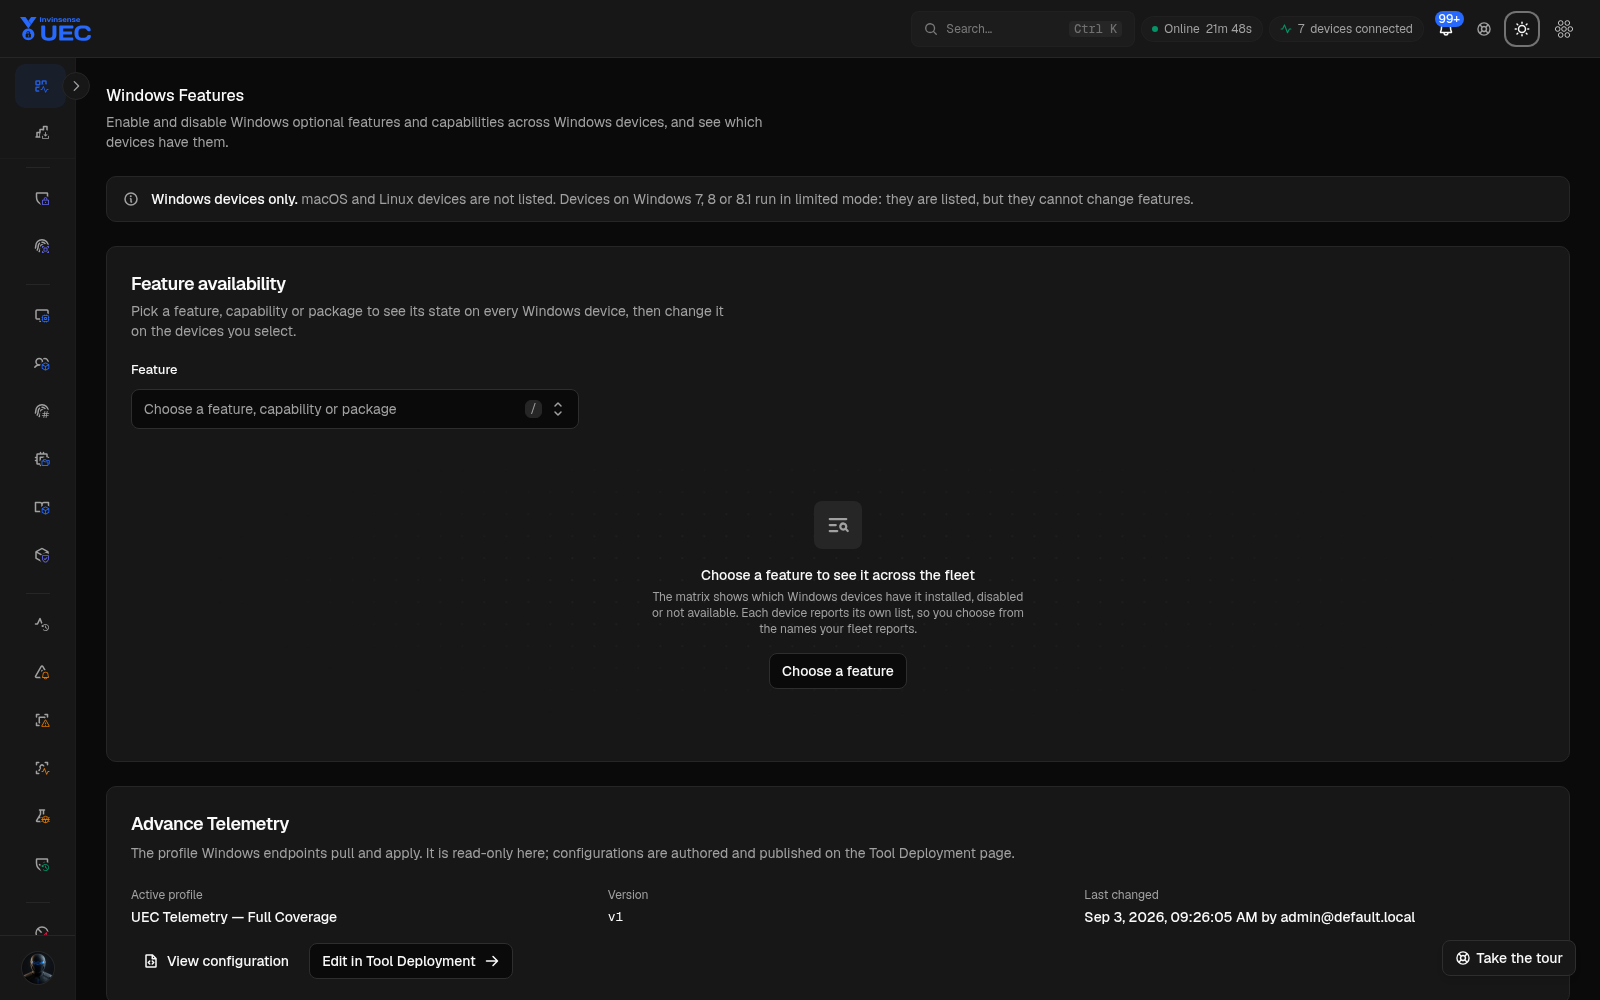Open the lifebuoy help icon in header
The width and height of the screenshot is (1600, 1000).
click(1484, 29)
